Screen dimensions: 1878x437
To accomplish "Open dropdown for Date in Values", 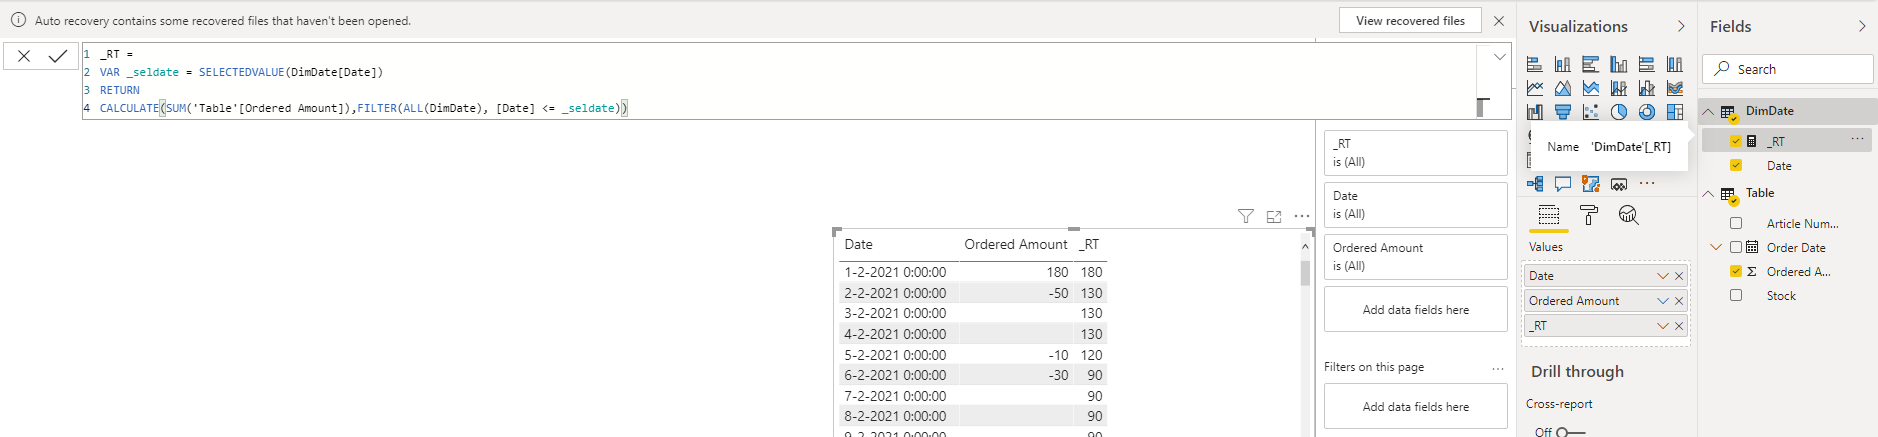I will point(1663,276).
